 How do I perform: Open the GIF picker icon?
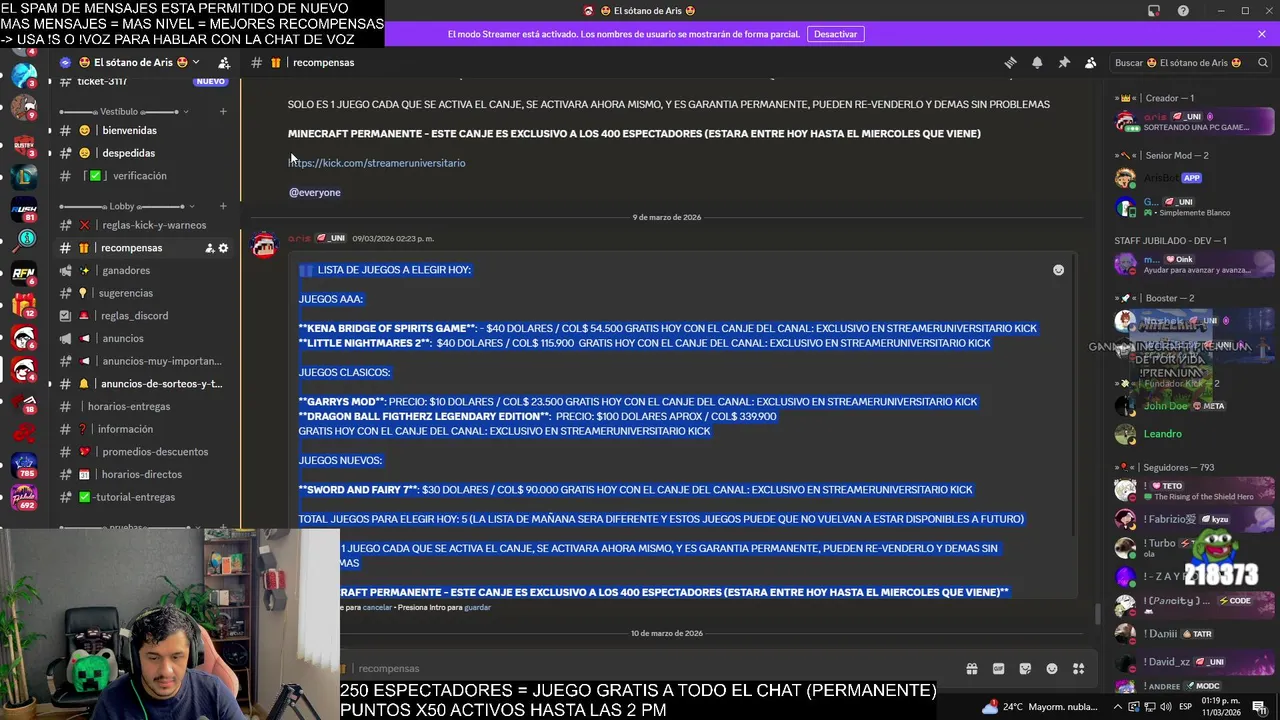[998, 669]
